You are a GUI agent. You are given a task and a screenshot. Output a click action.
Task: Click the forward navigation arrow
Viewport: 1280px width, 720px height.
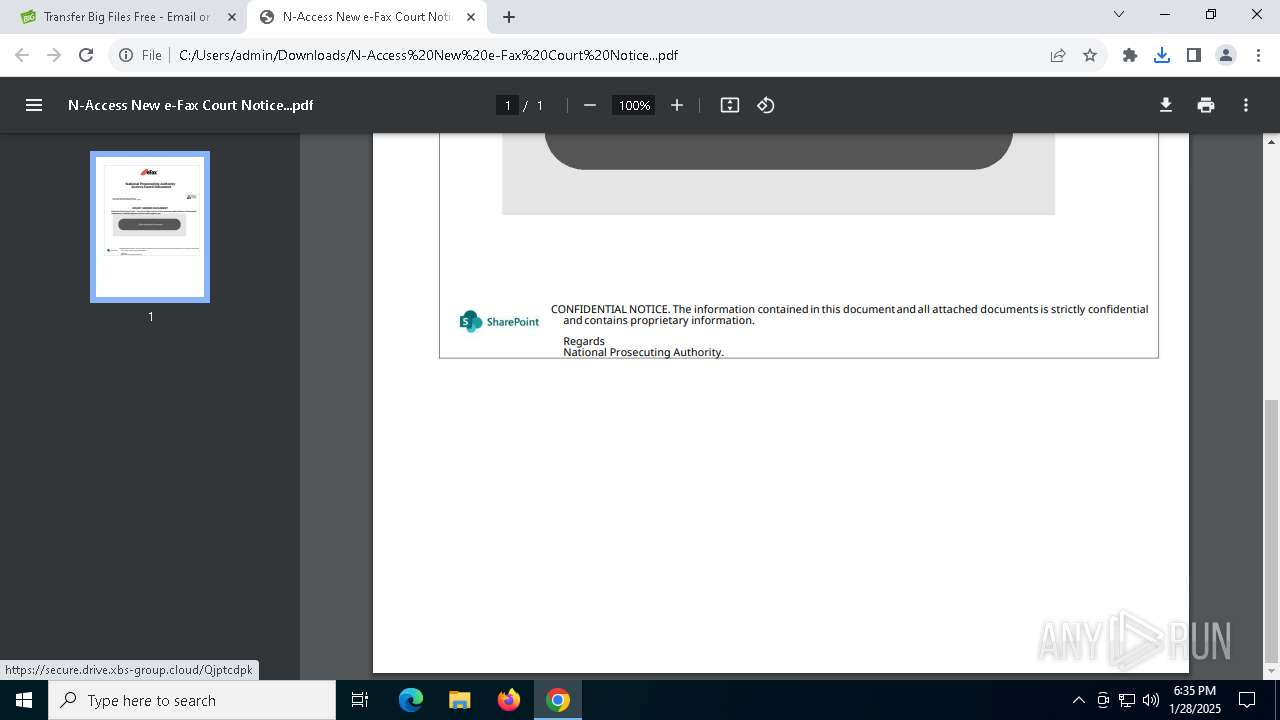[x=54, y=55]
